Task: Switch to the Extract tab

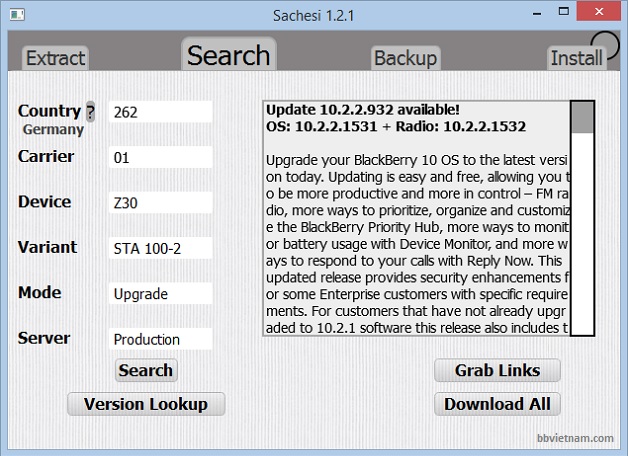Action: tap(56, 58)
